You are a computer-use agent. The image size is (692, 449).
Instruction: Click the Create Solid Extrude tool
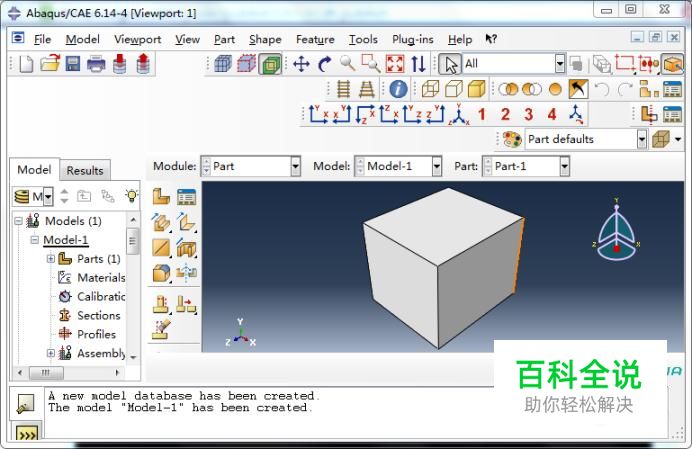point(161,222)
